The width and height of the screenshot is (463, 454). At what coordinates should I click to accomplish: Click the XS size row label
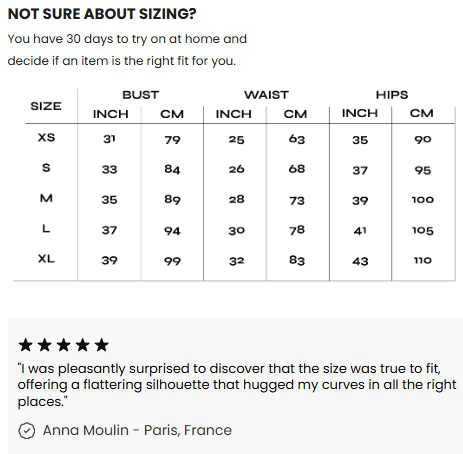46,137
